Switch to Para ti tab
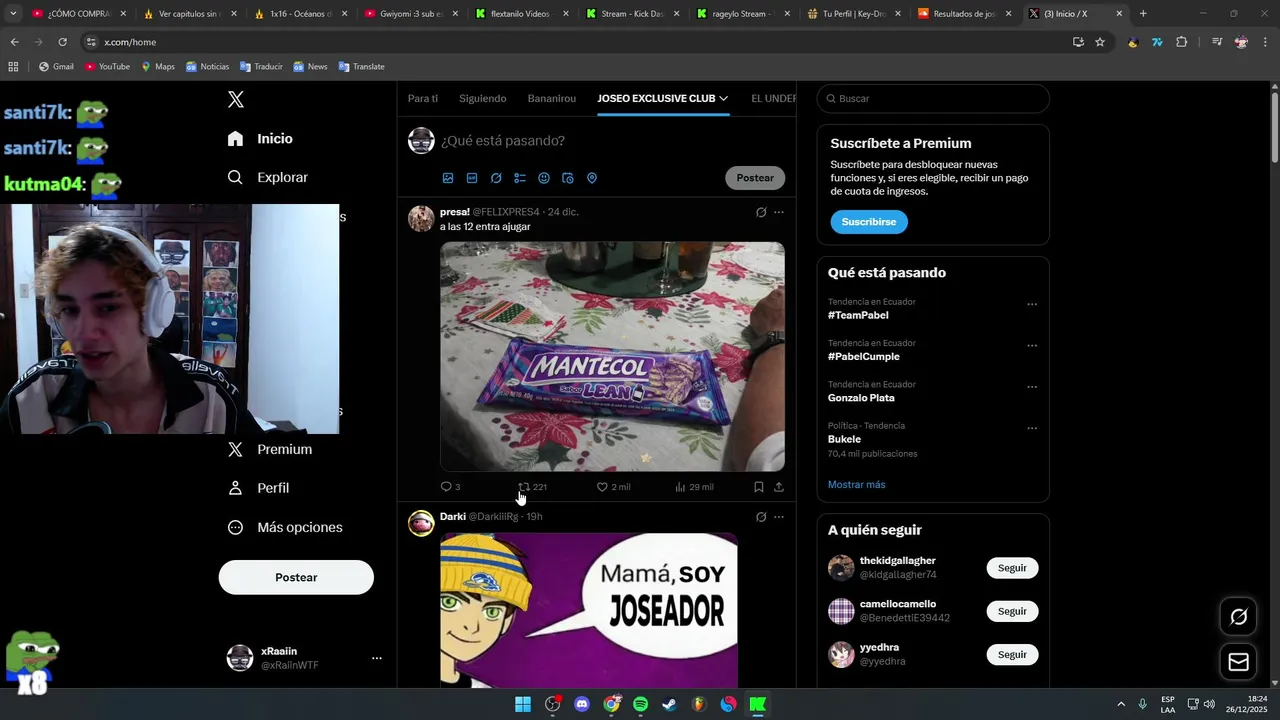 point(423,98)
